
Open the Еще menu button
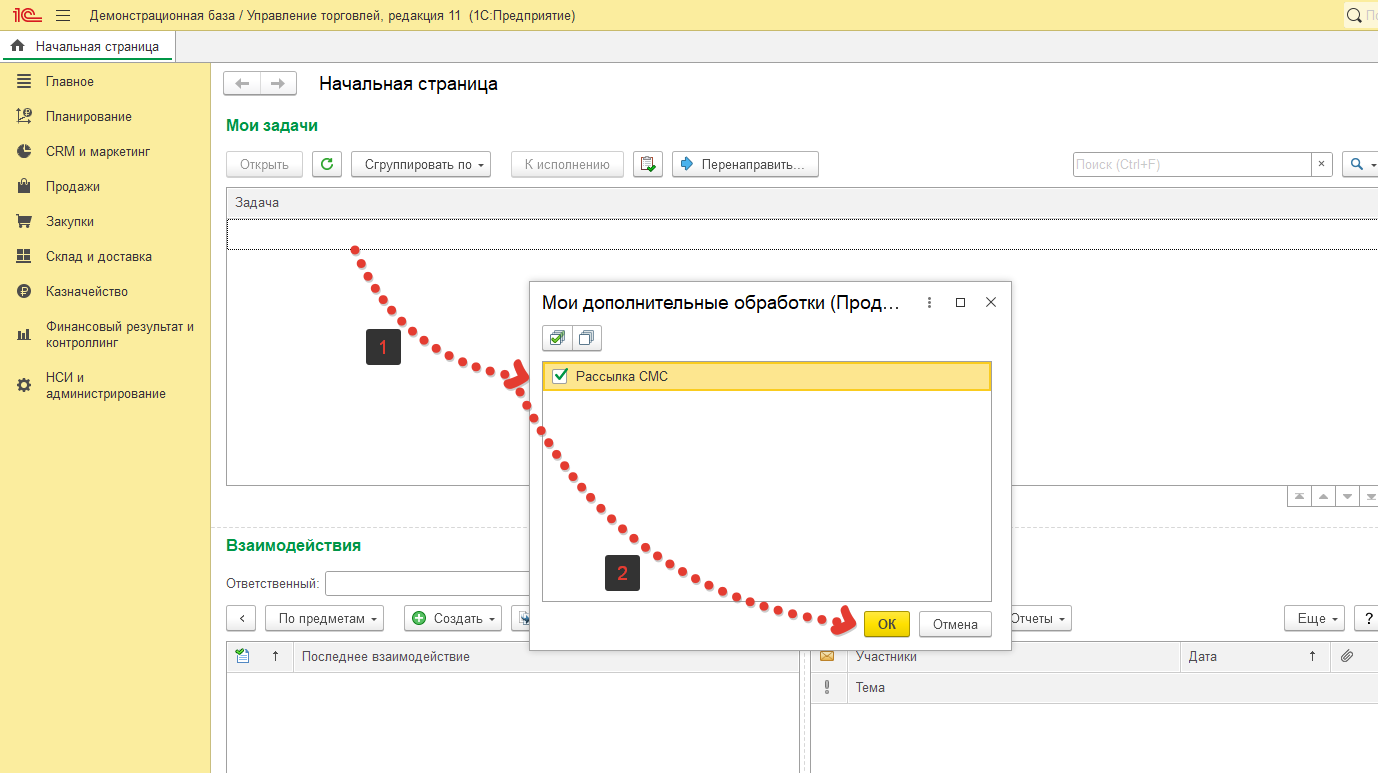(x=1316, y=619)
